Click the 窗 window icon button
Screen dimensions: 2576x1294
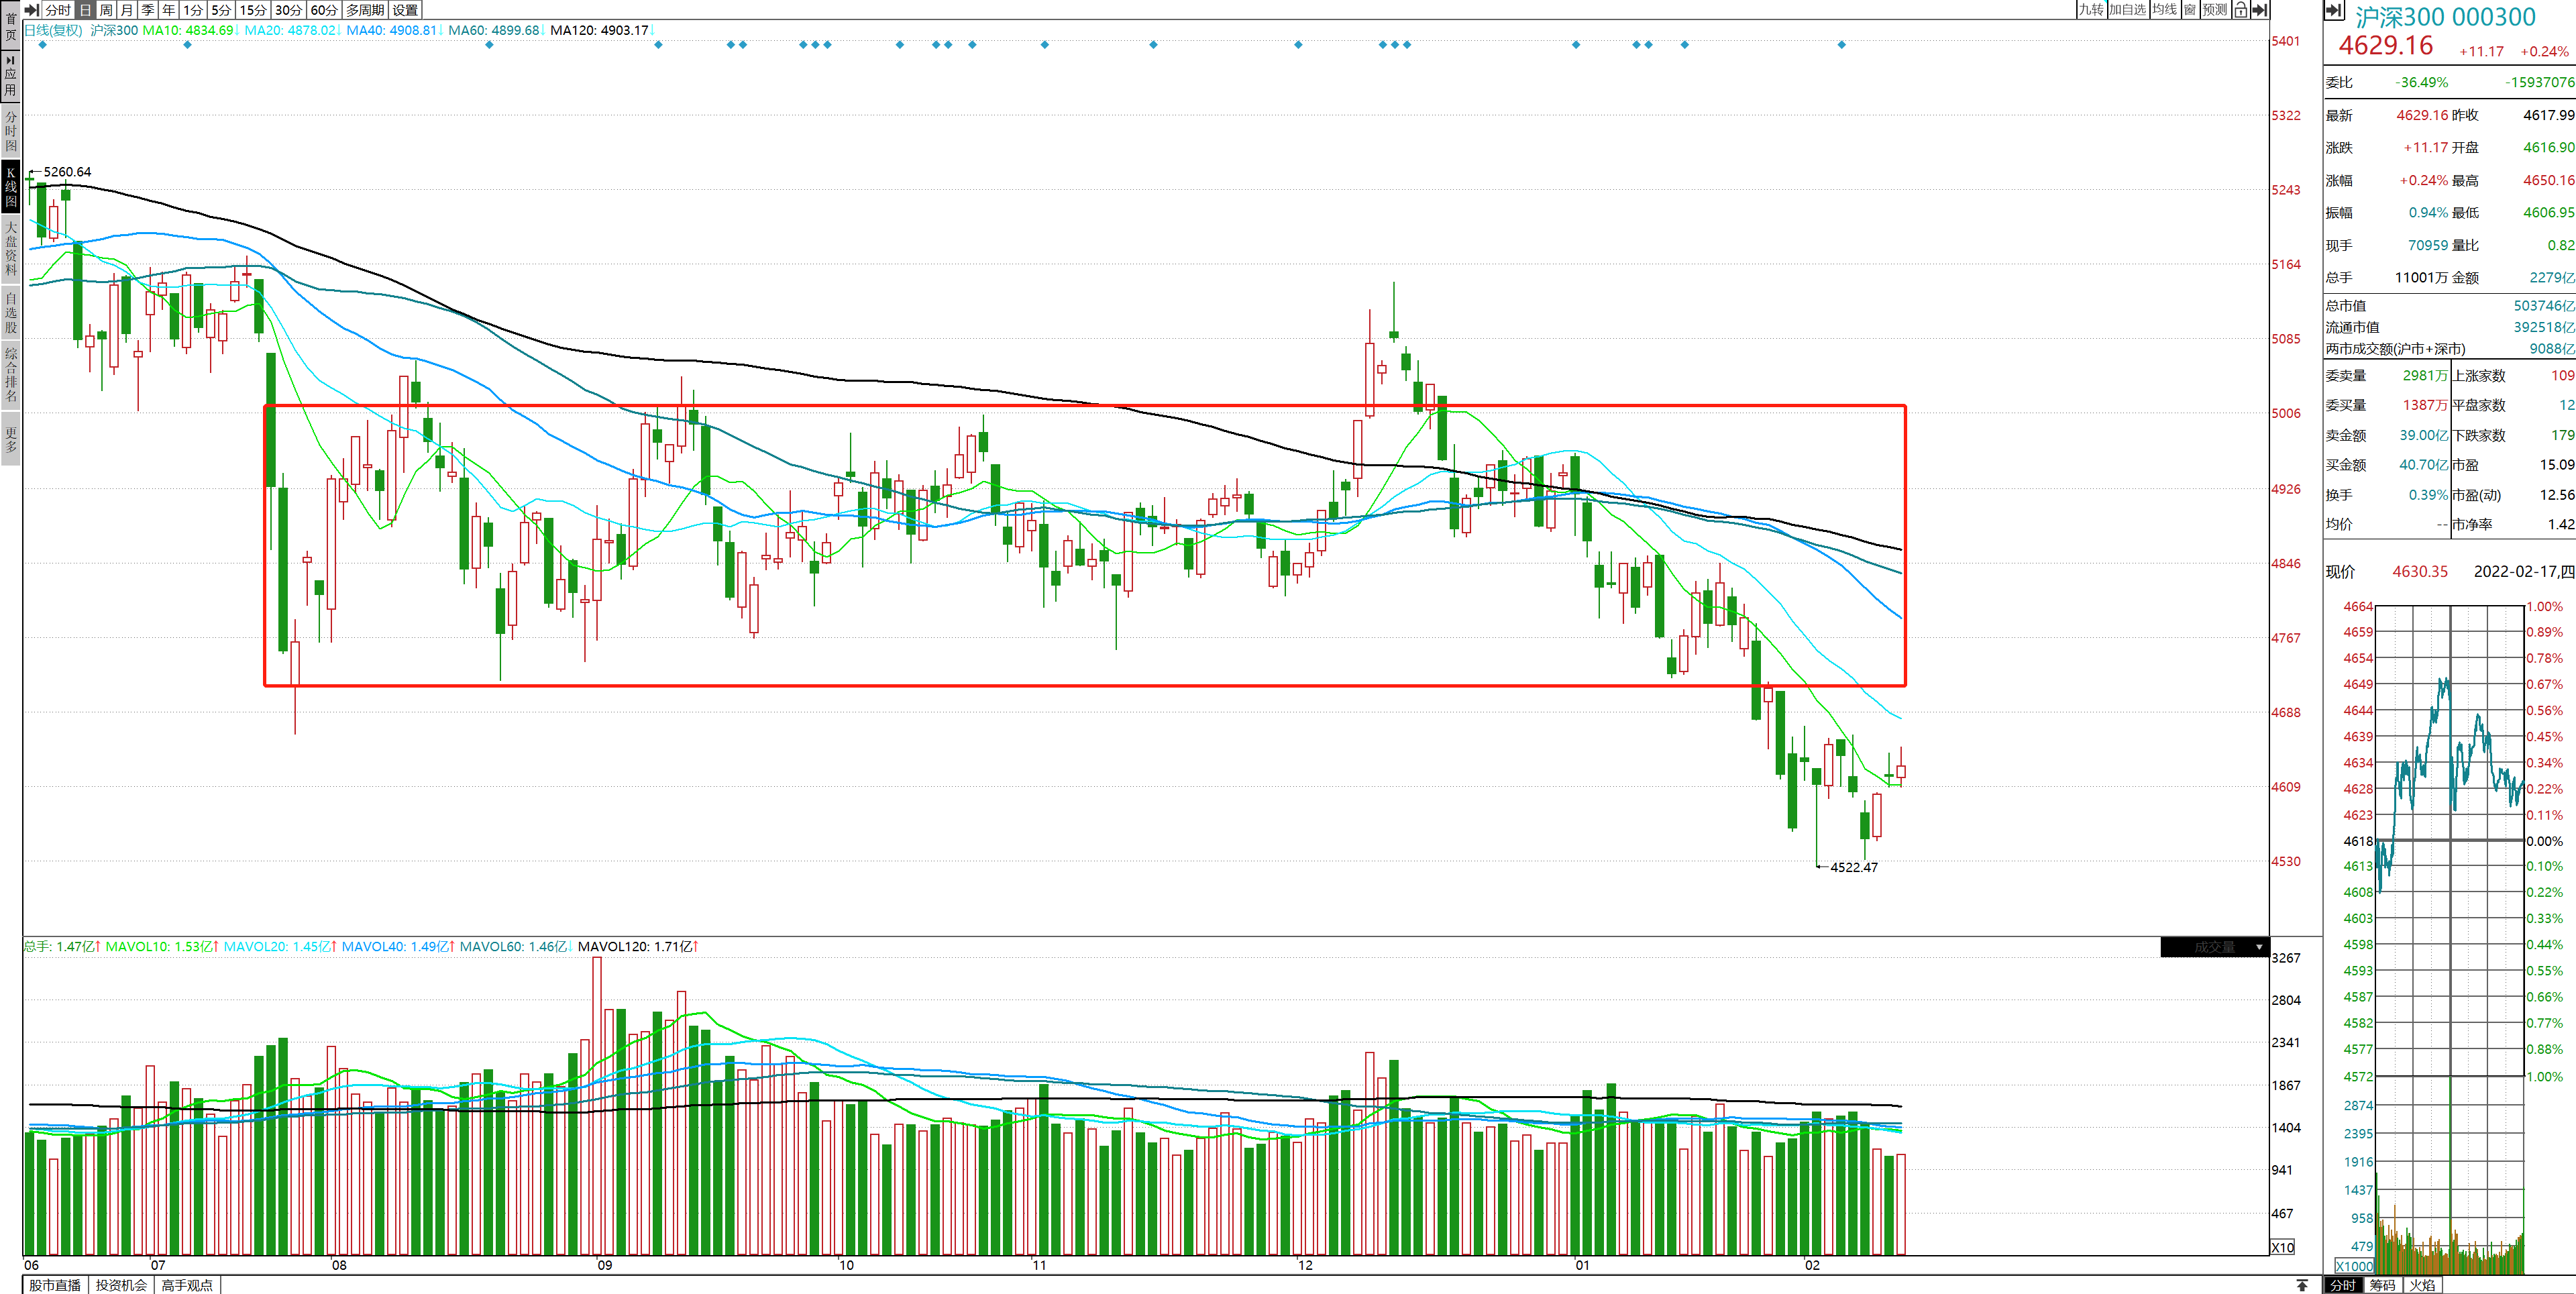(x=2190, y=10)
